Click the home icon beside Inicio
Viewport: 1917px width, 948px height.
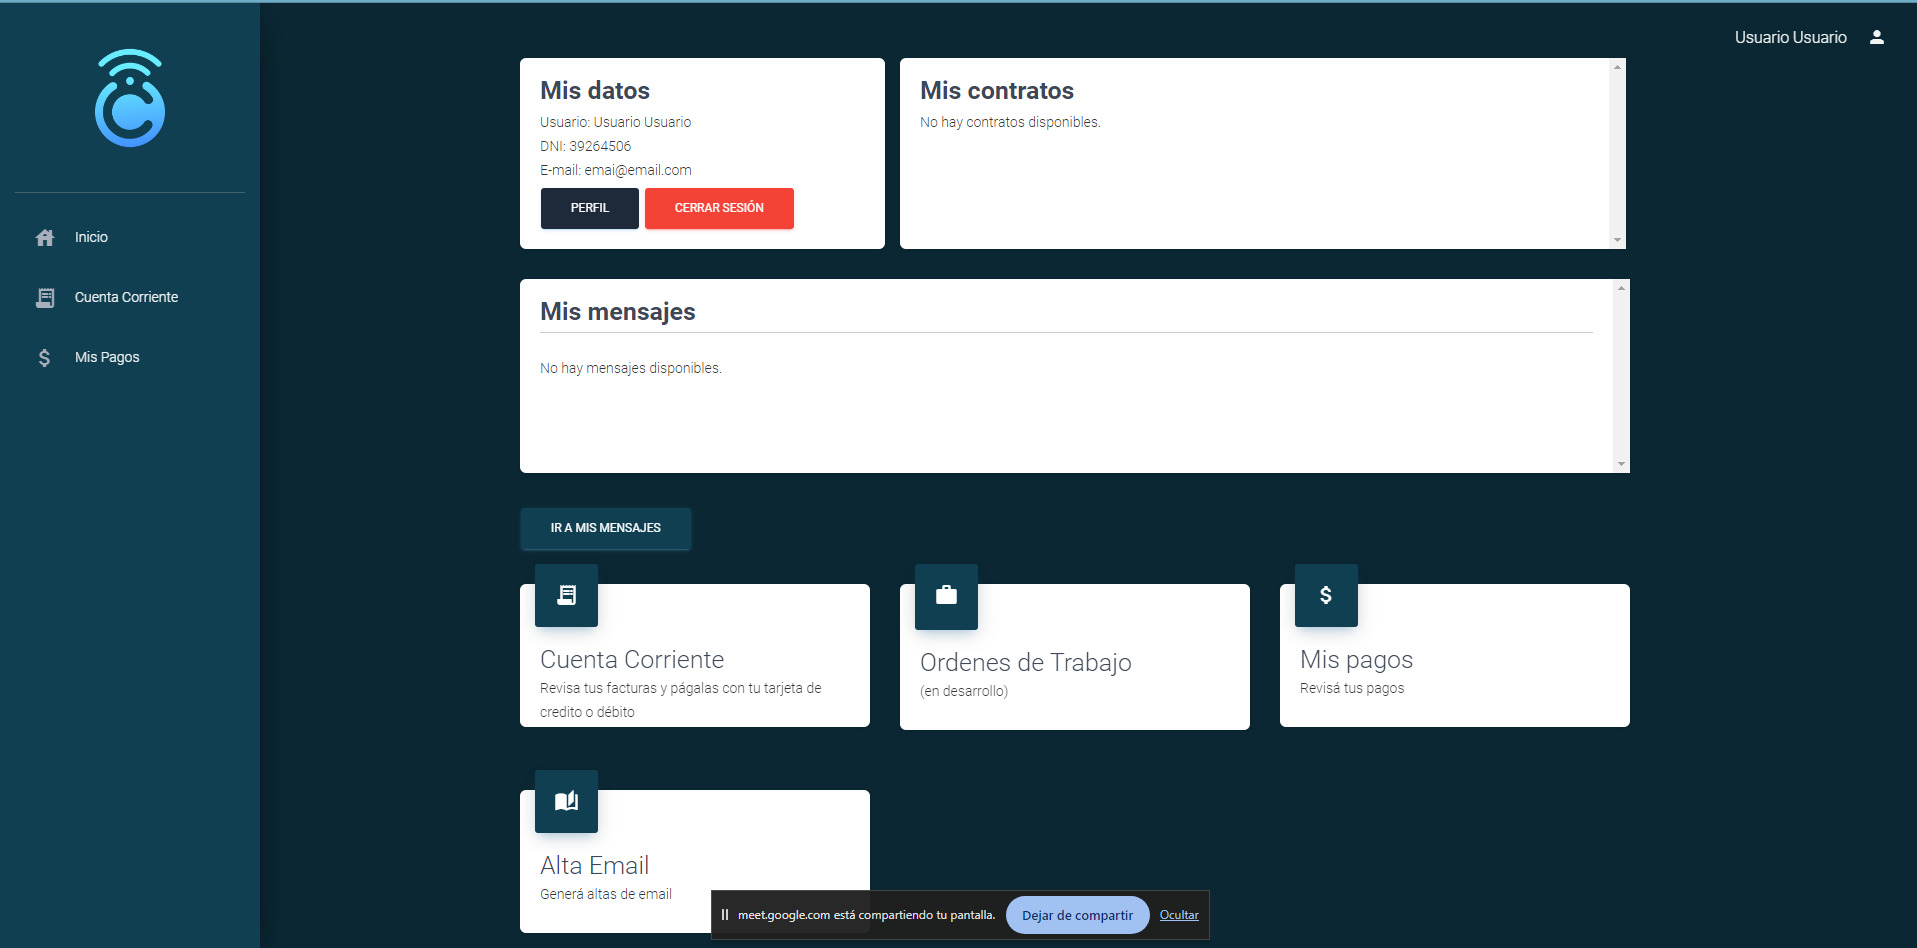coord(45,238)
